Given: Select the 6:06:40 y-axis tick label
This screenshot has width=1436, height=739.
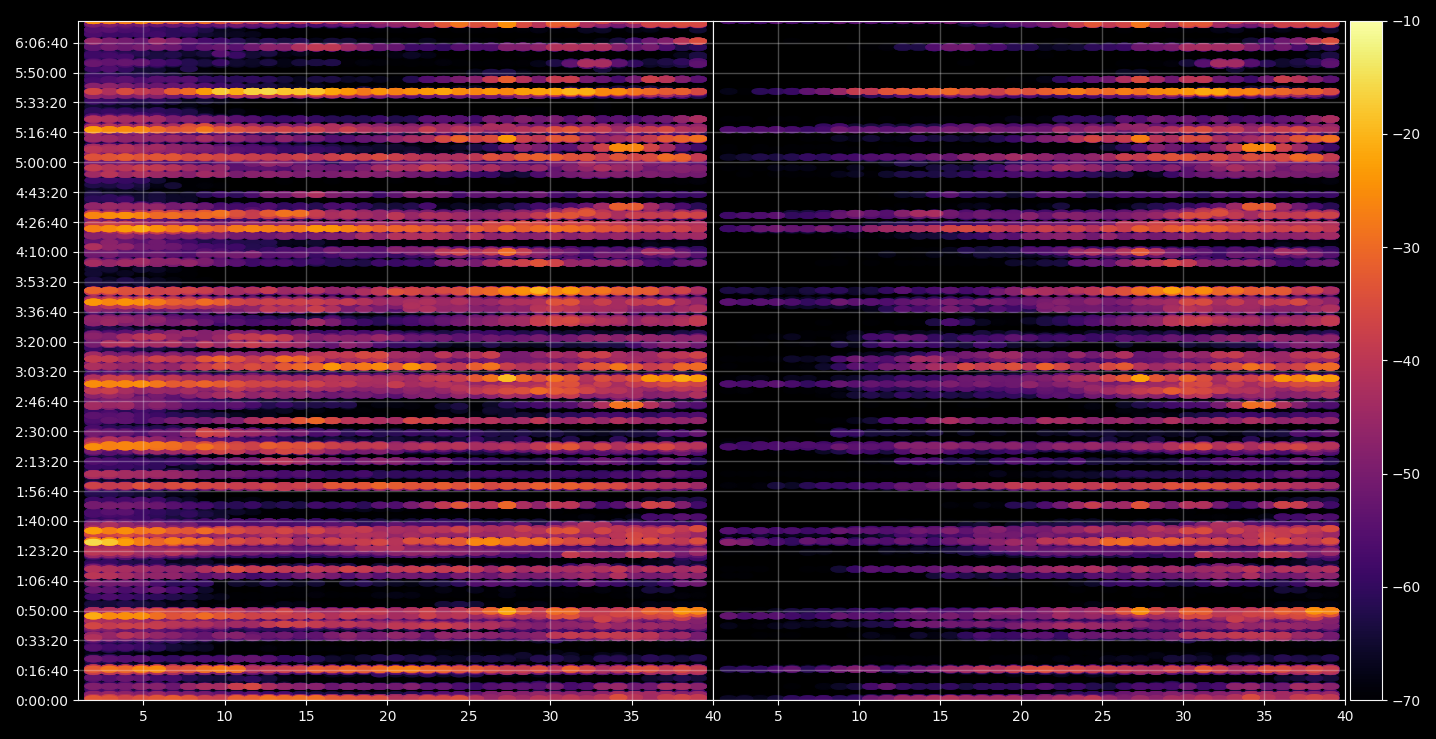Looking at the screenshot, I should pos(42,43).
